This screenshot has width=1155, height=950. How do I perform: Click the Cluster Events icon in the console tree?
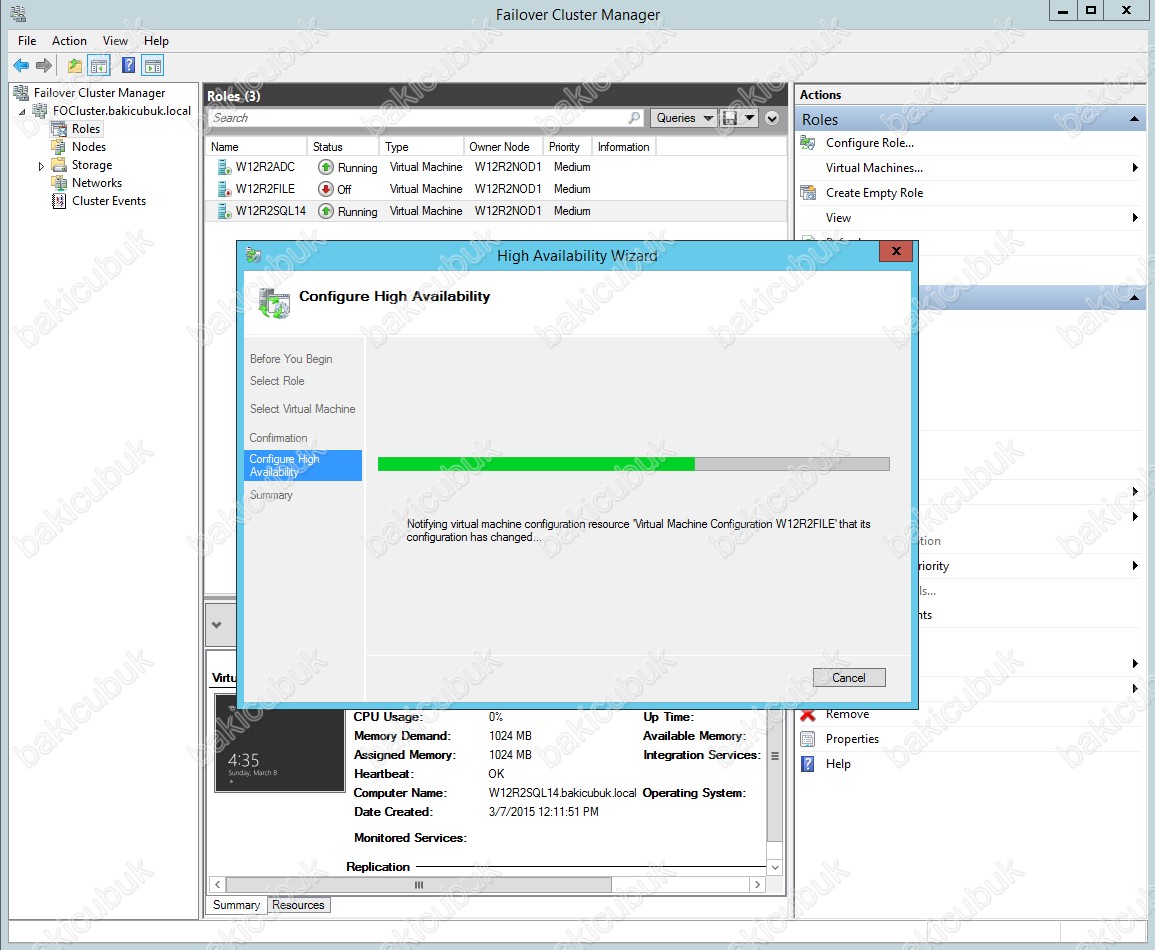pyautogui.click(x=59, y=201)
